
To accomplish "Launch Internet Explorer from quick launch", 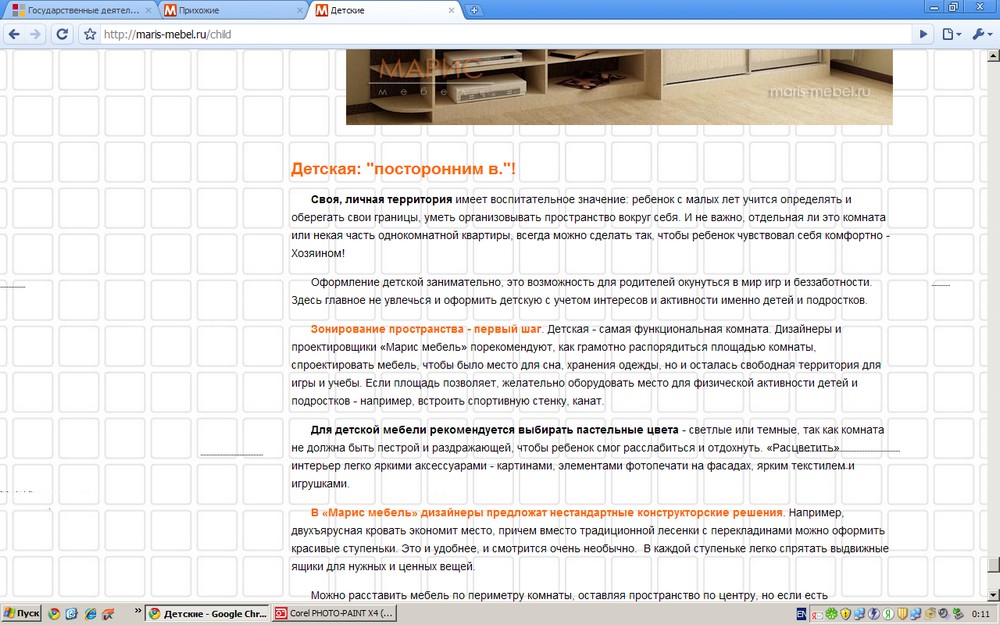I will click(90, 614).
